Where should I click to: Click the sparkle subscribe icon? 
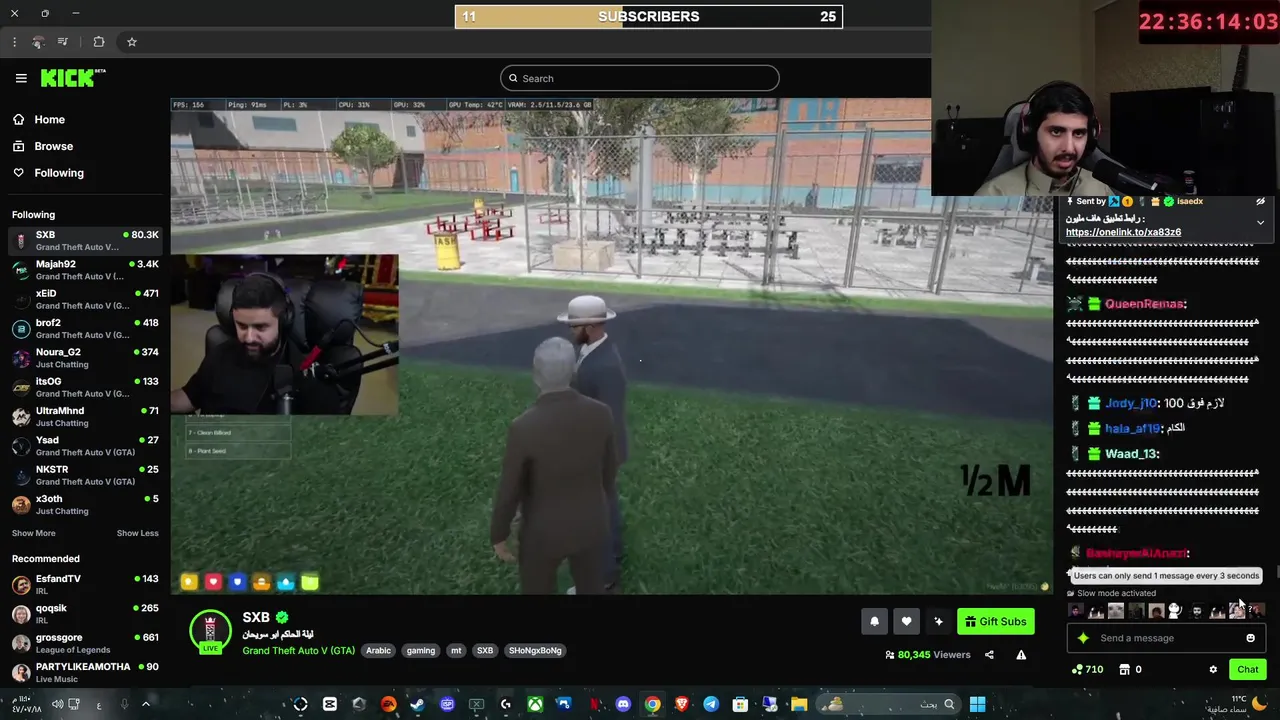click(x=938, y=621)
